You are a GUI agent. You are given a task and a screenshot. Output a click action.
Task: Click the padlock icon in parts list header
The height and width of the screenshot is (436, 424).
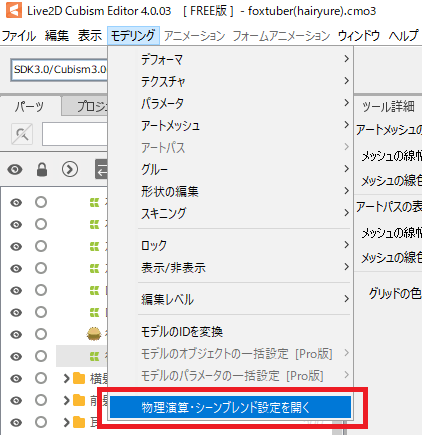pos(42,170)
